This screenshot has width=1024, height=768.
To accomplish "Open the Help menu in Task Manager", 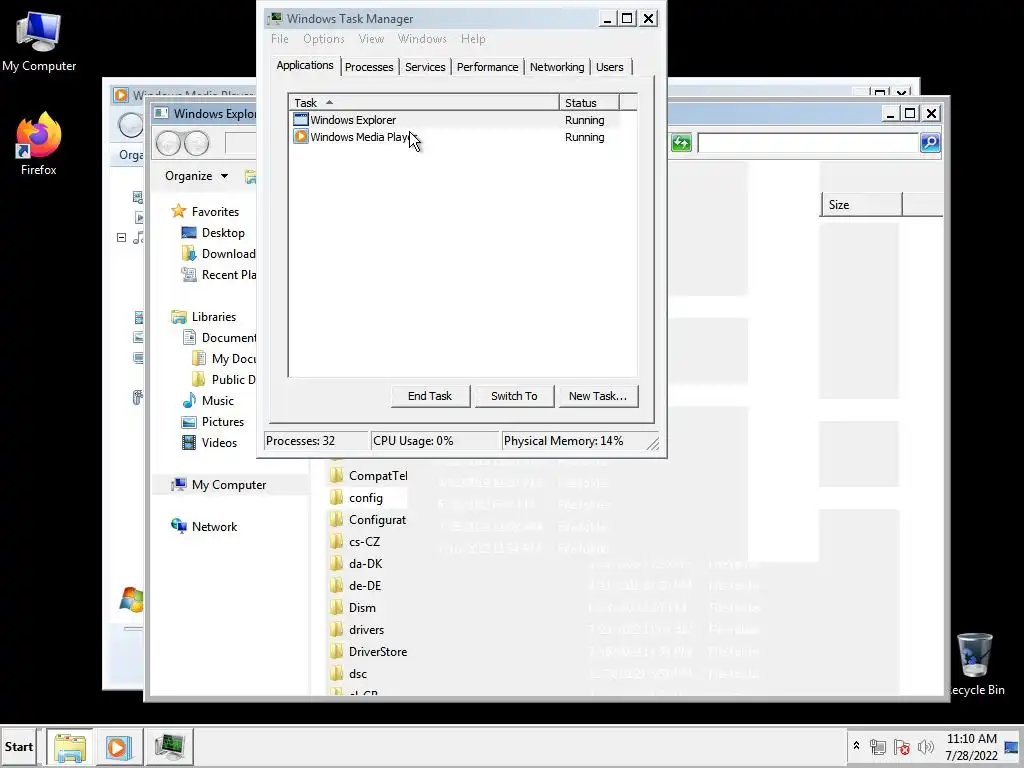I will tap(473, 39).
